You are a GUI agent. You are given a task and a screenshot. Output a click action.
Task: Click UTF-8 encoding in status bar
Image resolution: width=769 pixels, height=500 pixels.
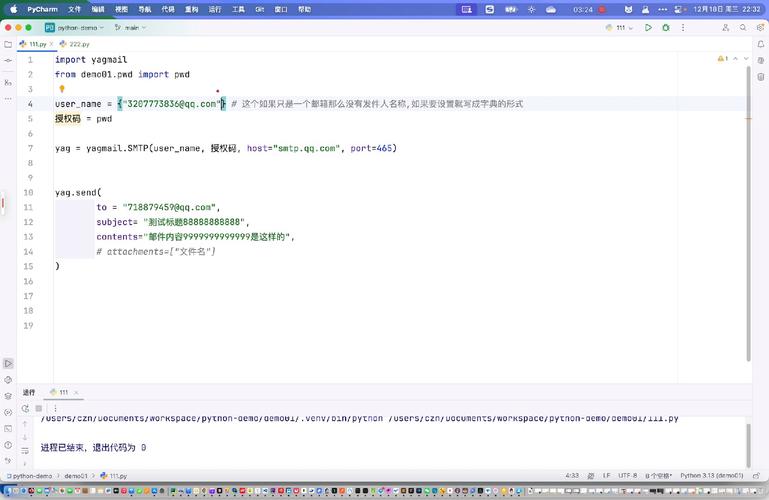pos(627,476)
